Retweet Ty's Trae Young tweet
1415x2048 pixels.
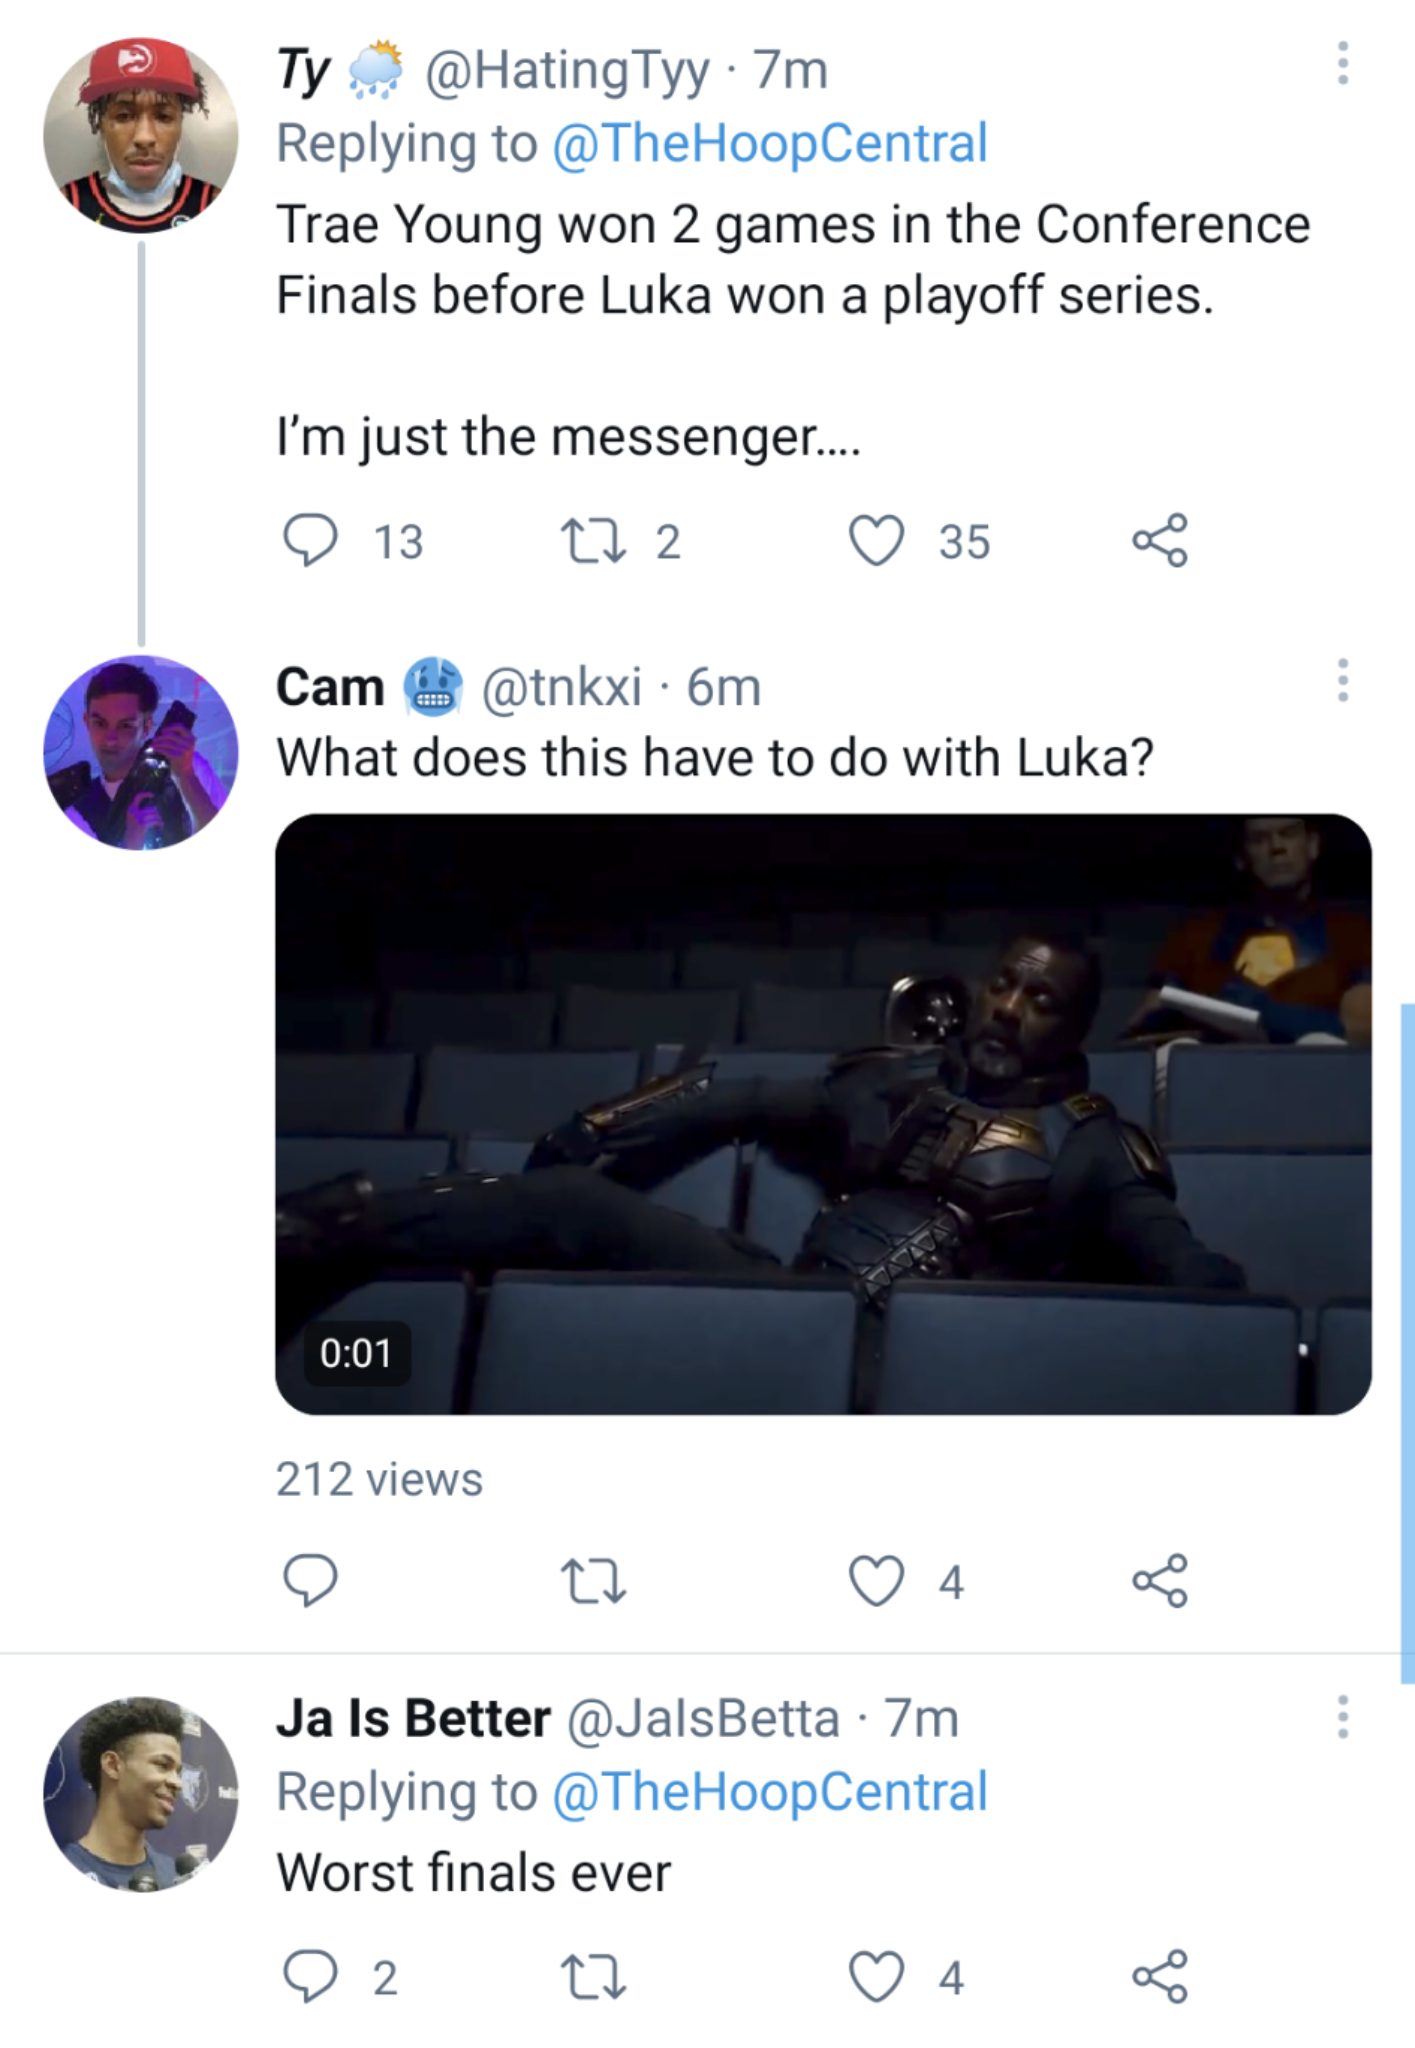click(x=594, y=541)
